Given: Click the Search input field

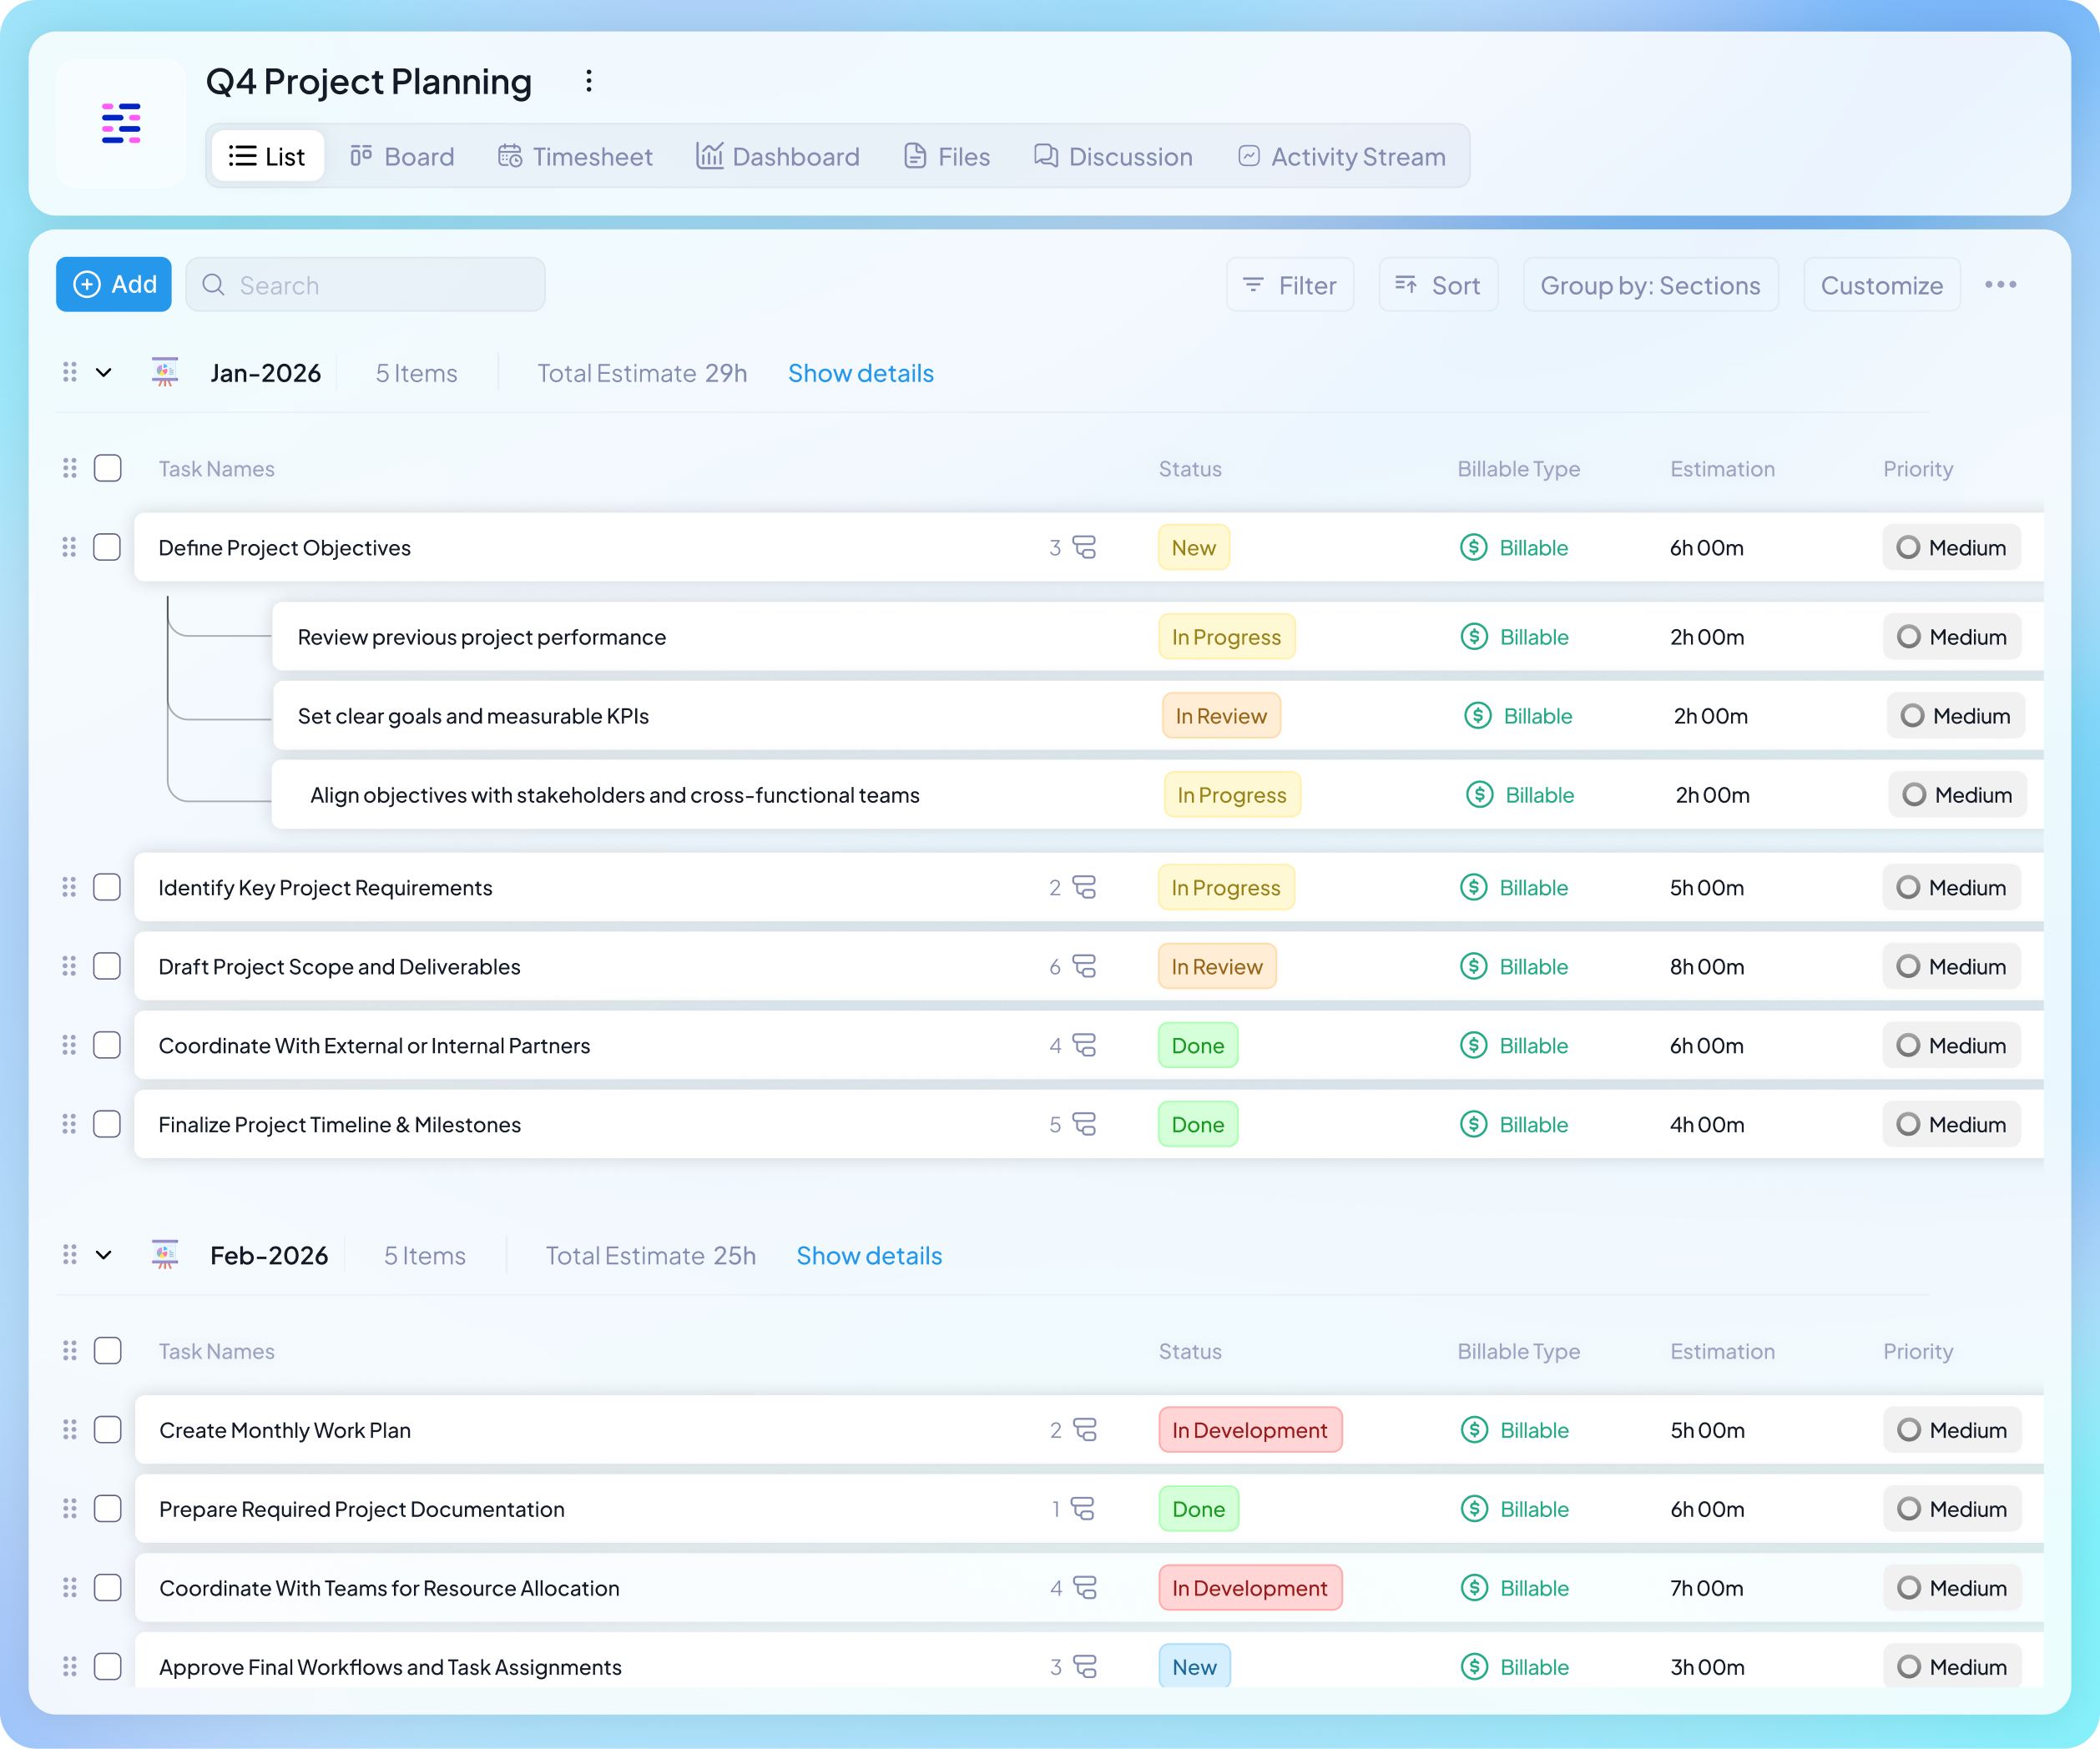Looking at the screenshot, I should tap(366, 285).
